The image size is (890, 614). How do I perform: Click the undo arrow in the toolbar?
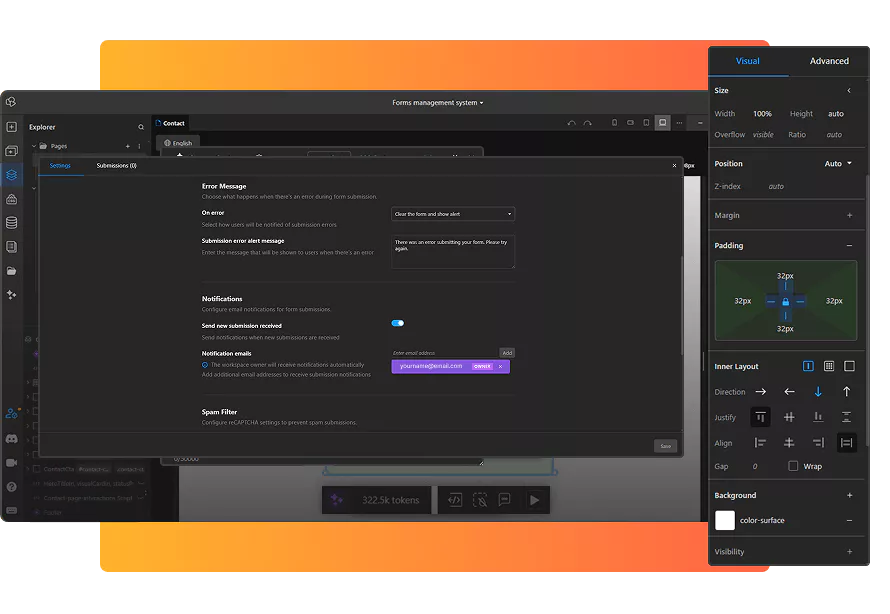[570, 122]
